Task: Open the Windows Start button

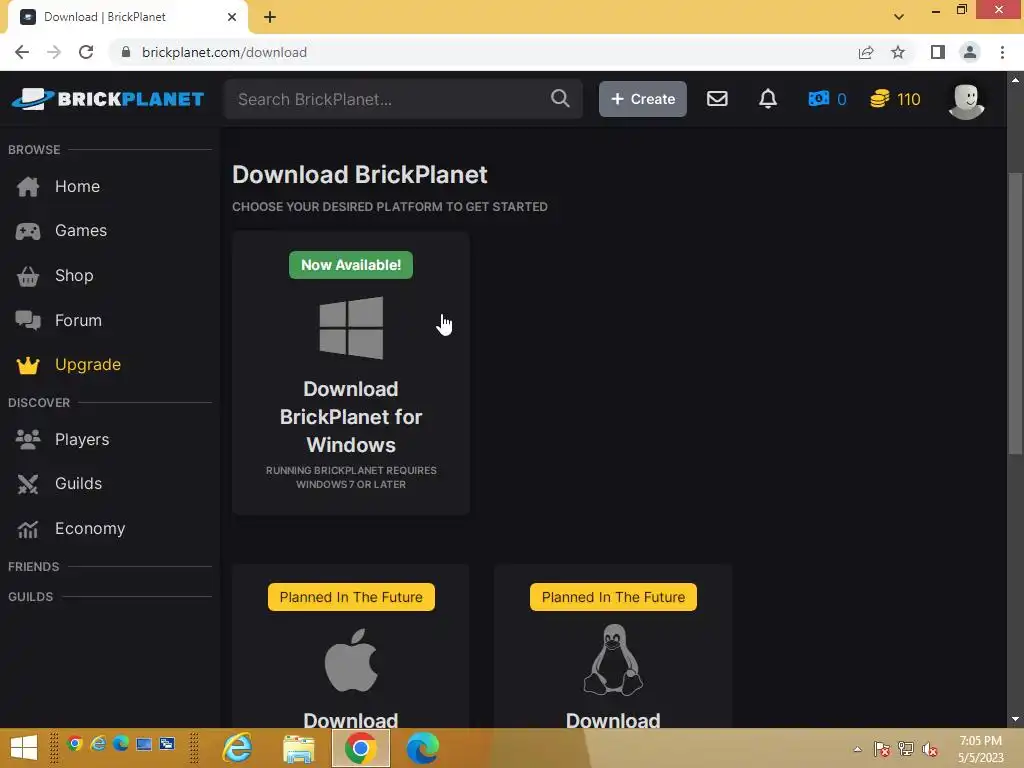Action: [24, 748]
